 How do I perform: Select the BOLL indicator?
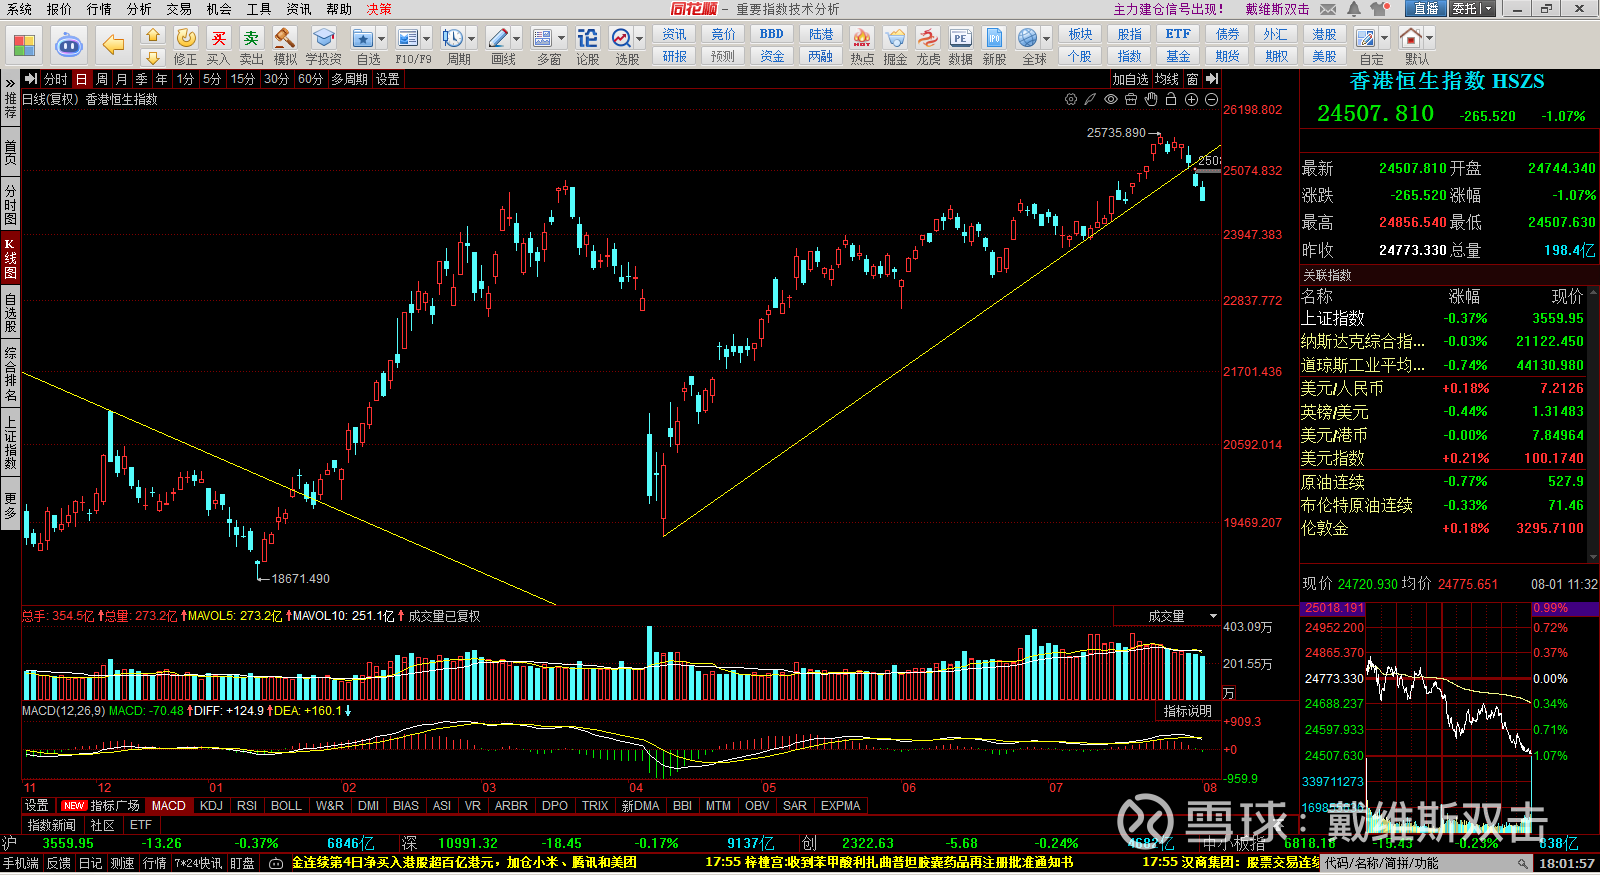(286, 806)
